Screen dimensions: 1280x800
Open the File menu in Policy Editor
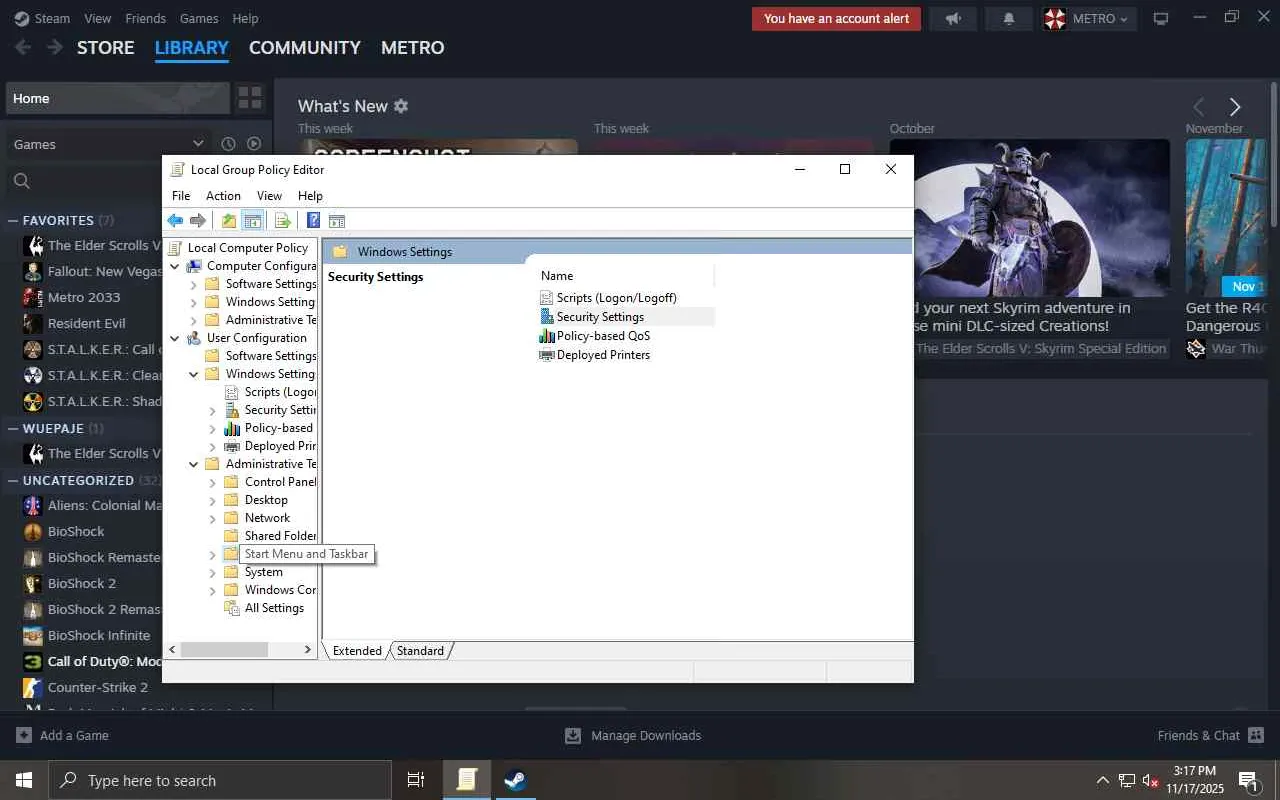181,196
